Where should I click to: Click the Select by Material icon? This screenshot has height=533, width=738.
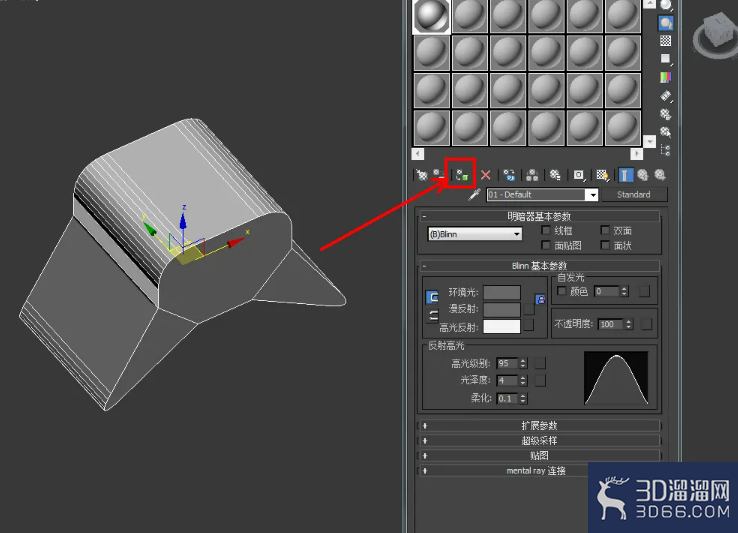tap(666, 132)
